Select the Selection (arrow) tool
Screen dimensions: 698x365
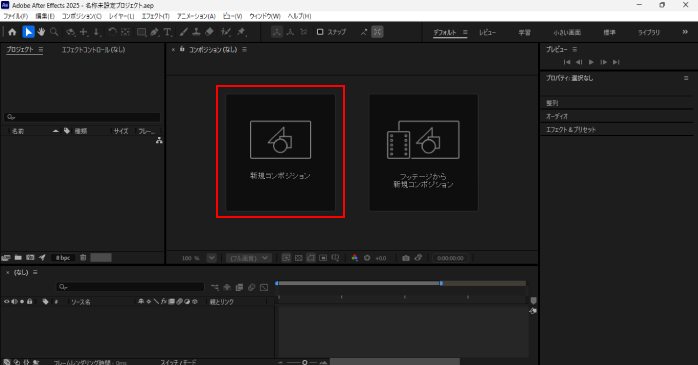pyautogui.click(x=28, y=32)
